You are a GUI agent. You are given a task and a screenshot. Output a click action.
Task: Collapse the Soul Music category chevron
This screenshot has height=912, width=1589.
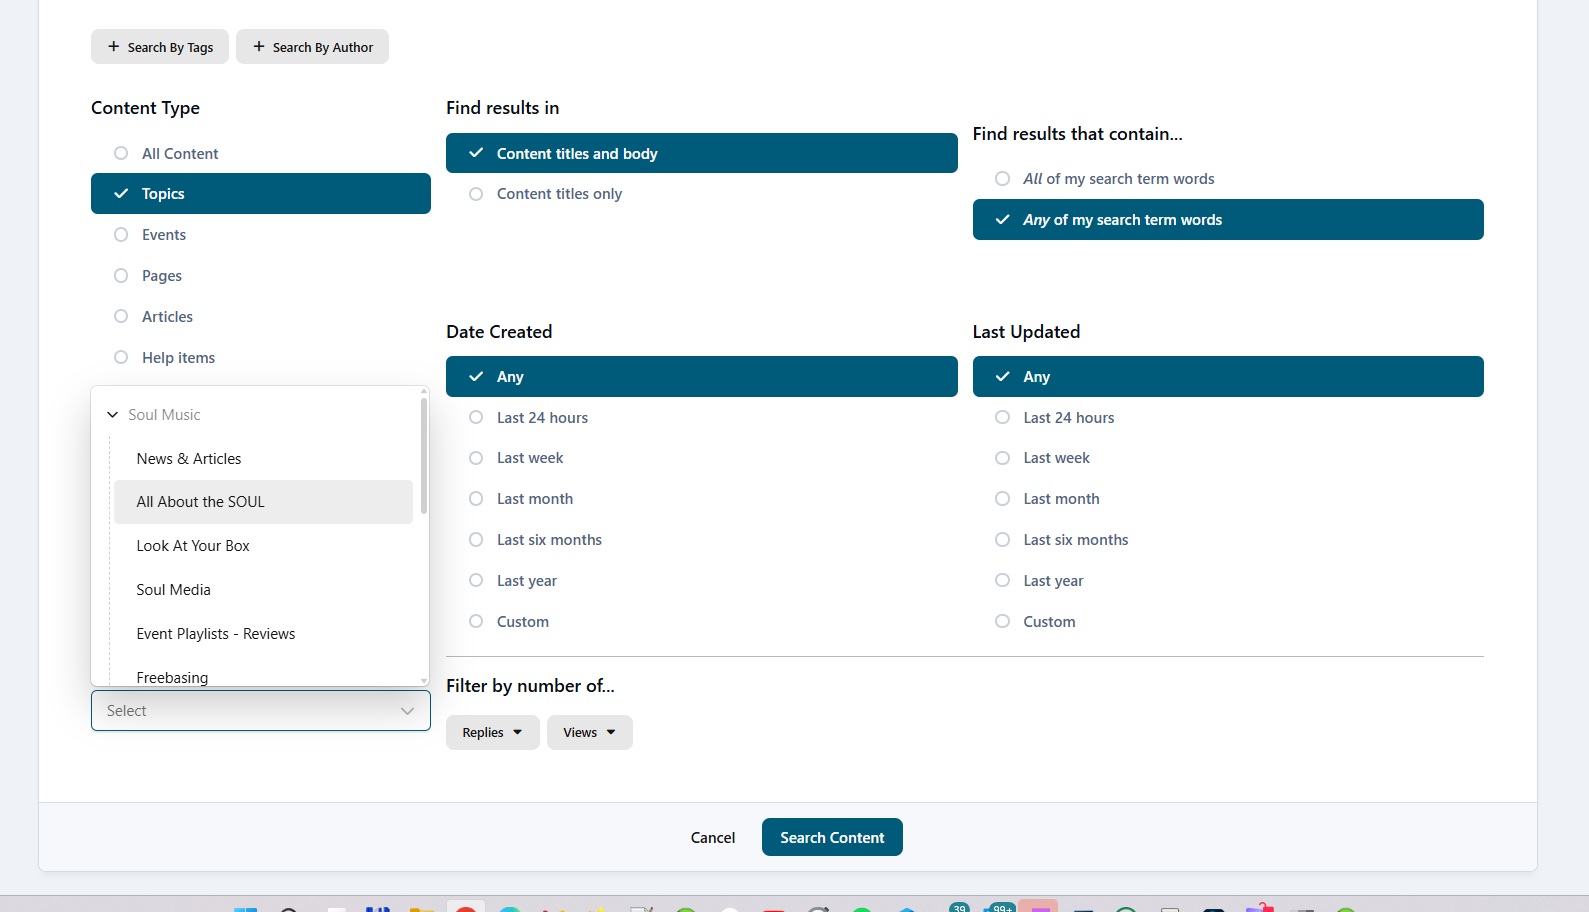(113, 415)
